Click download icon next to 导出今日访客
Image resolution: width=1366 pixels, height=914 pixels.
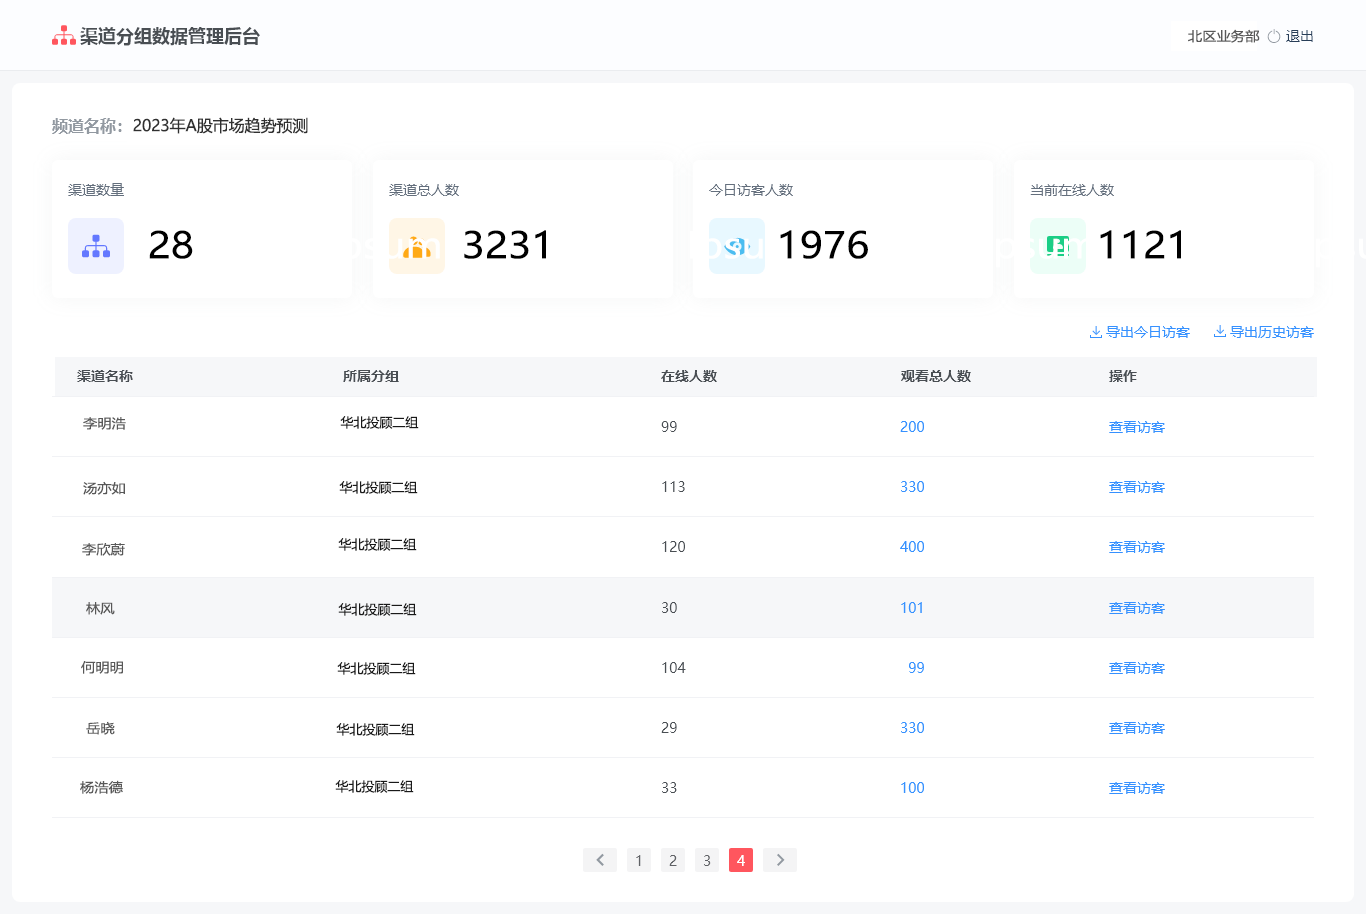(1096, 332)
